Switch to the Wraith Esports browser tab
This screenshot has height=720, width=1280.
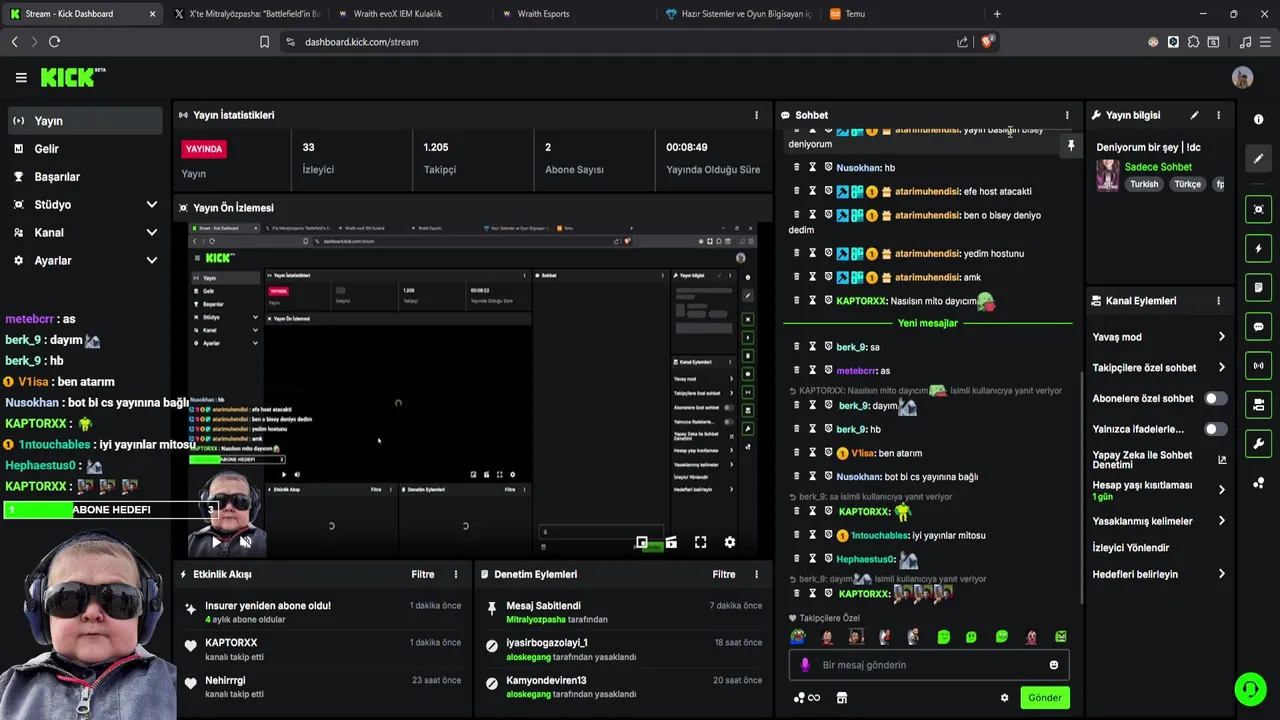pos(573,14)
